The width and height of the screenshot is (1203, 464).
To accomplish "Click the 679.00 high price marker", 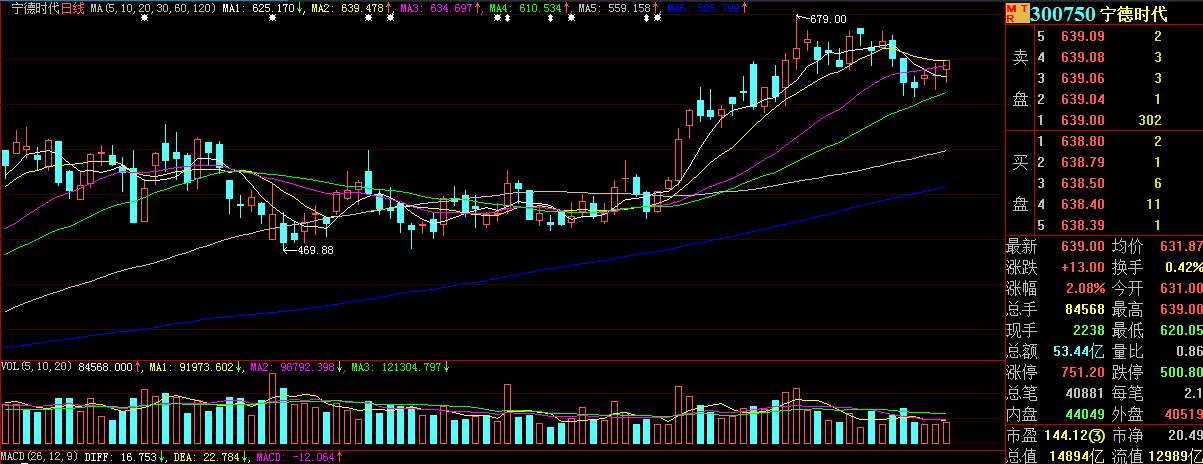I will 827,19.
